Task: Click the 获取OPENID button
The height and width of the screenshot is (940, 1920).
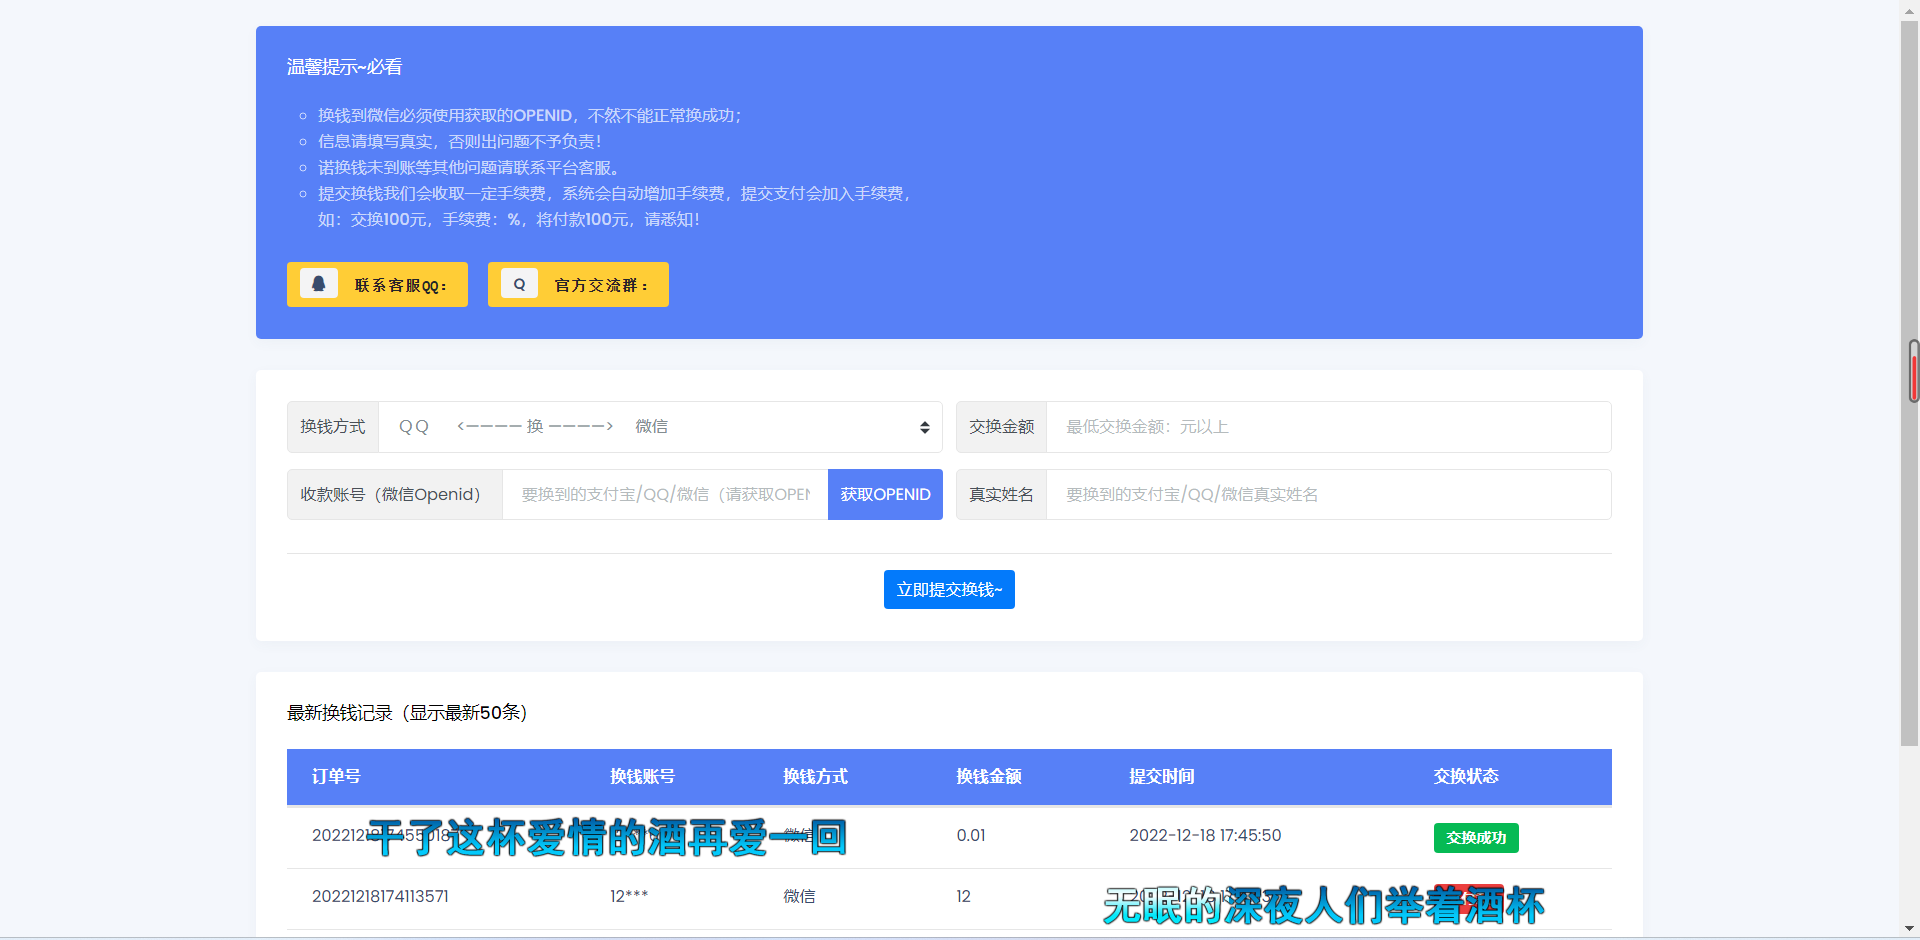Action: click(x=885, y=494)
